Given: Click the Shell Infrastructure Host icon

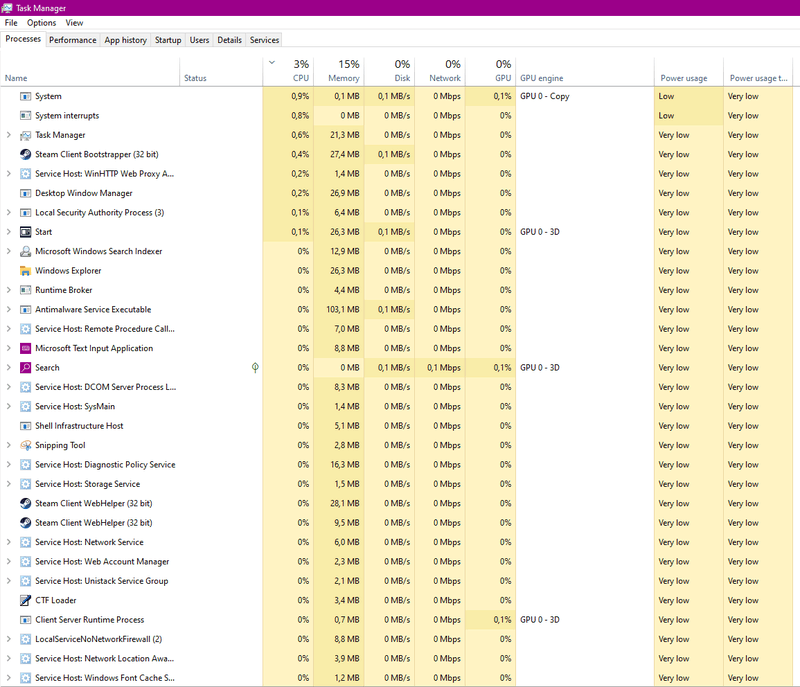Looking at the screenshot, I should pyautogui.click(x=26, y=426).
